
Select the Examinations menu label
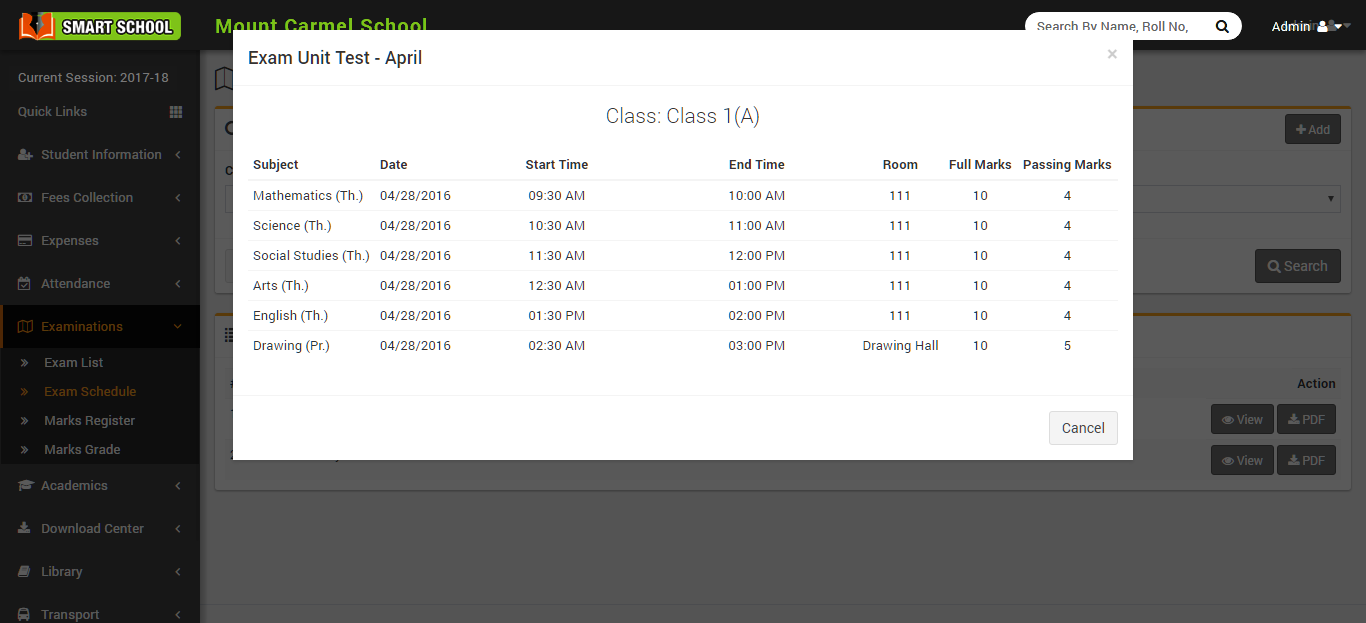pyautogui.click(x=82, y=327)
